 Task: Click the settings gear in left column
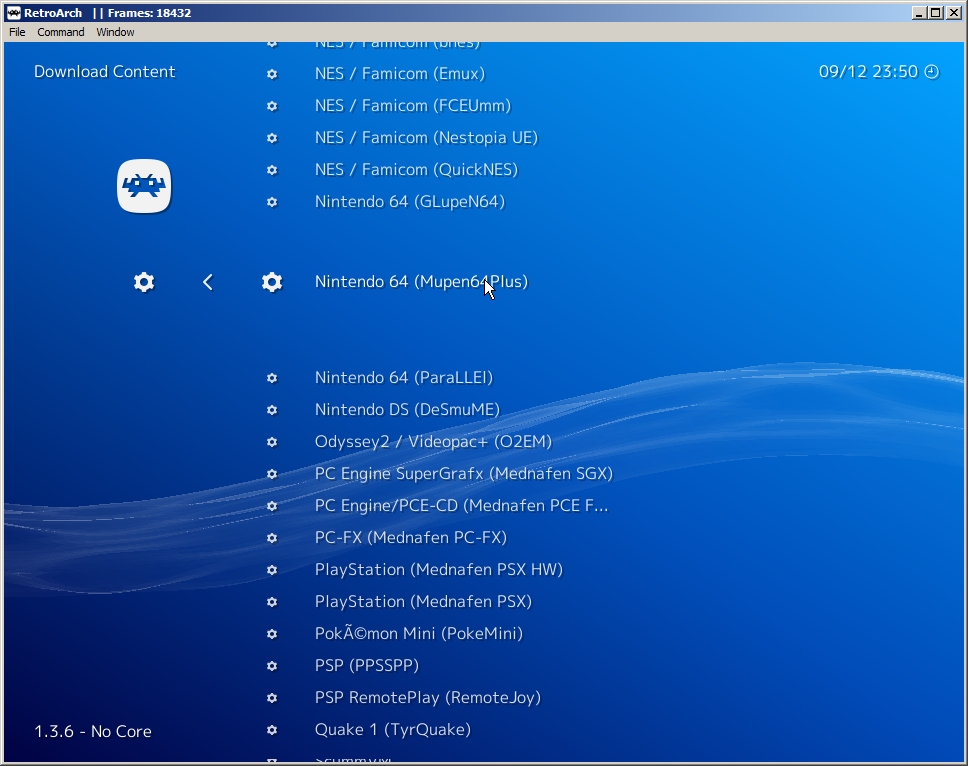pos(144,282)
